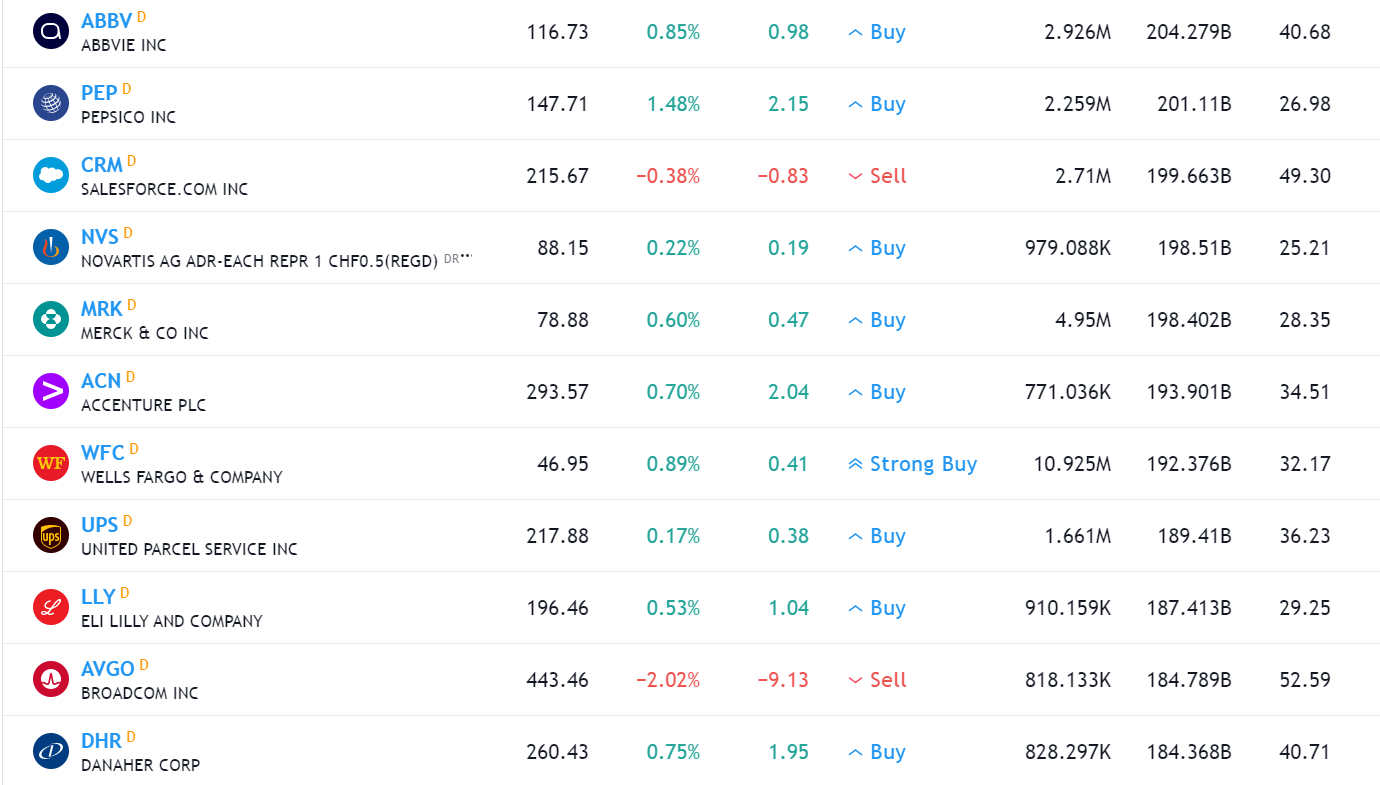Click the 116.73 price for ABBV
The width and height of the screenshot is (1380, 785).
[558, 32]
